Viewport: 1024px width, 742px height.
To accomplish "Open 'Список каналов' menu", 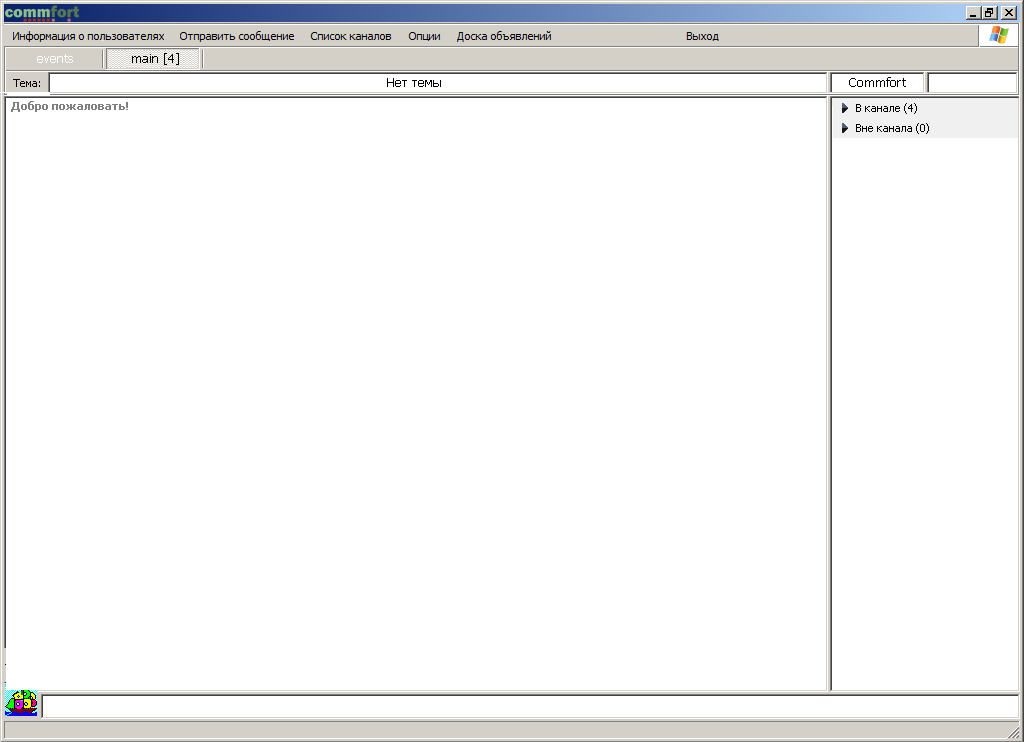I will pos(351,36).
